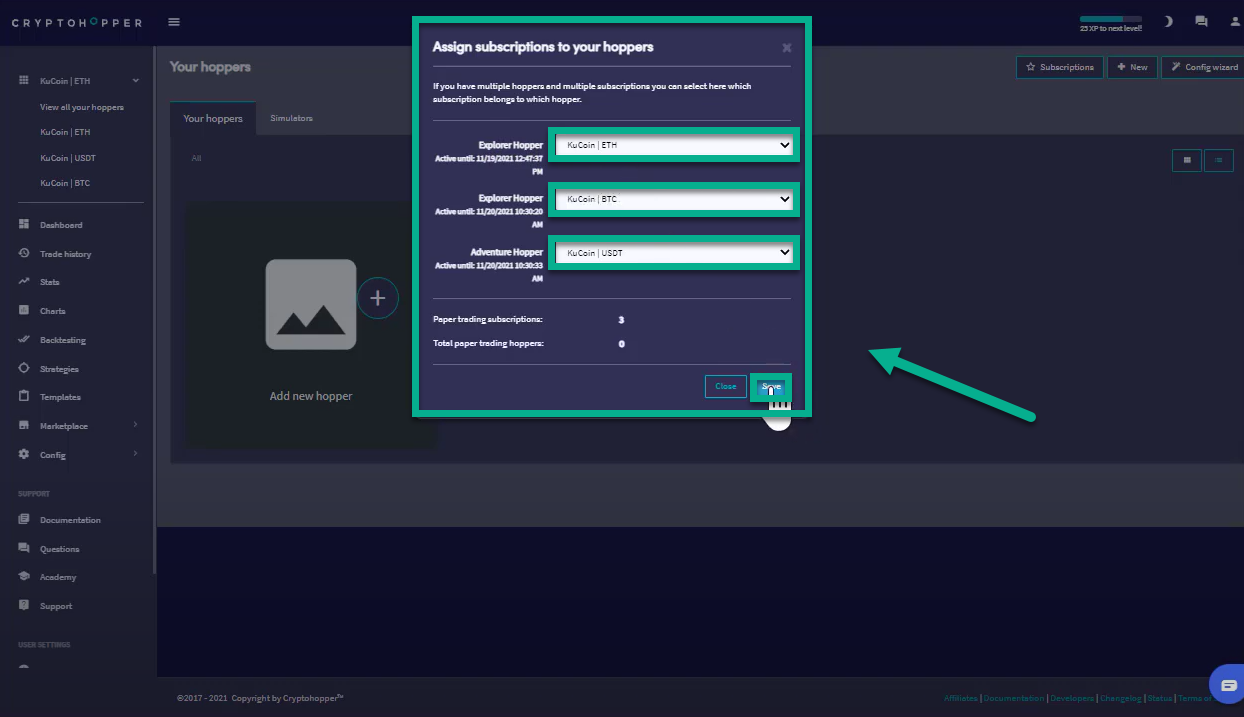This screenshot has width=1244, height=717.
Task: Close the Assign subscriptions dialog with X
Action: (787, 47)
